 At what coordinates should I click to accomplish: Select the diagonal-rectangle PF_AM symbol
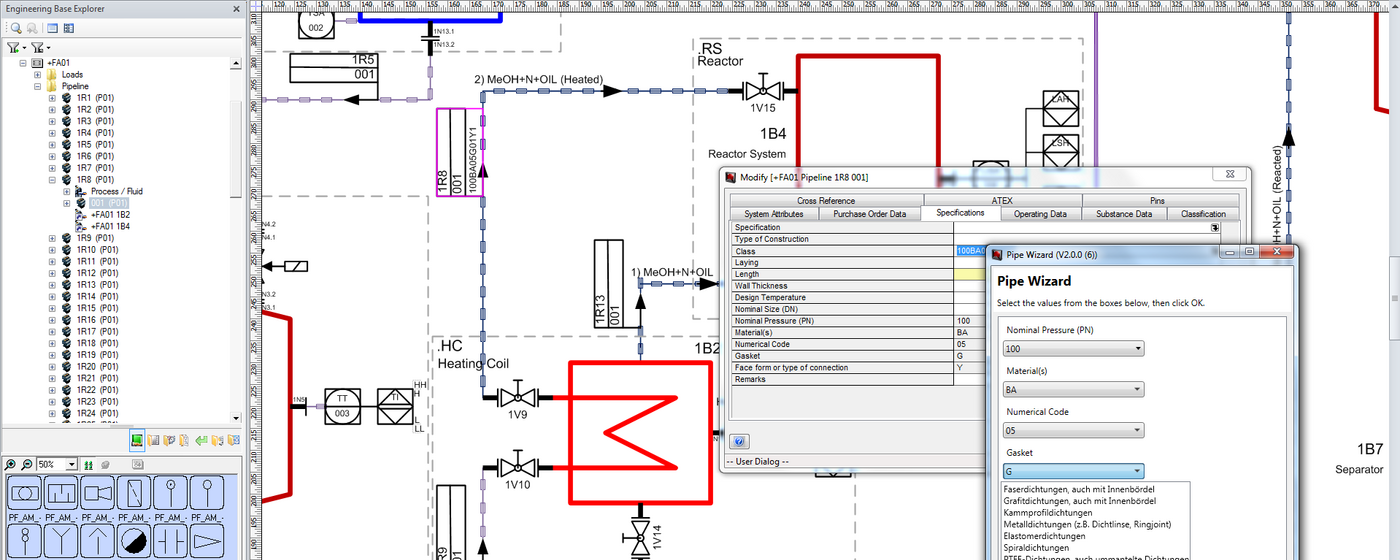133,493
